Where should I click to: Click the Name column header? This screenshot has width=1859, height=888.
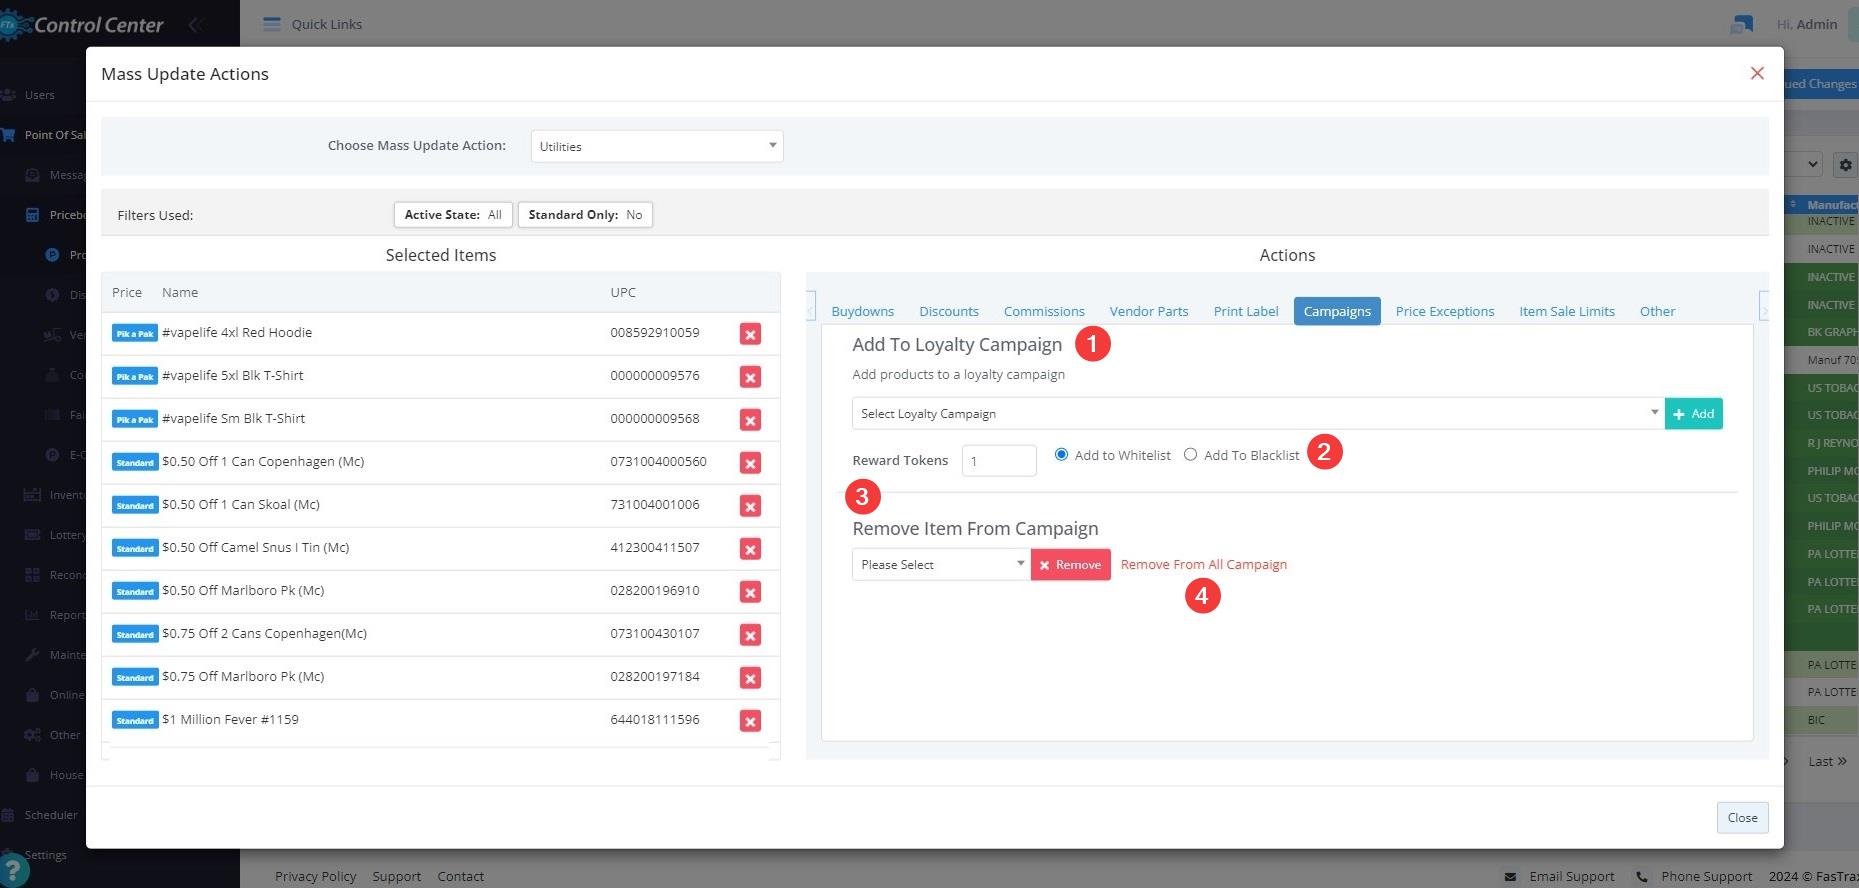click(x=180, y=293)
